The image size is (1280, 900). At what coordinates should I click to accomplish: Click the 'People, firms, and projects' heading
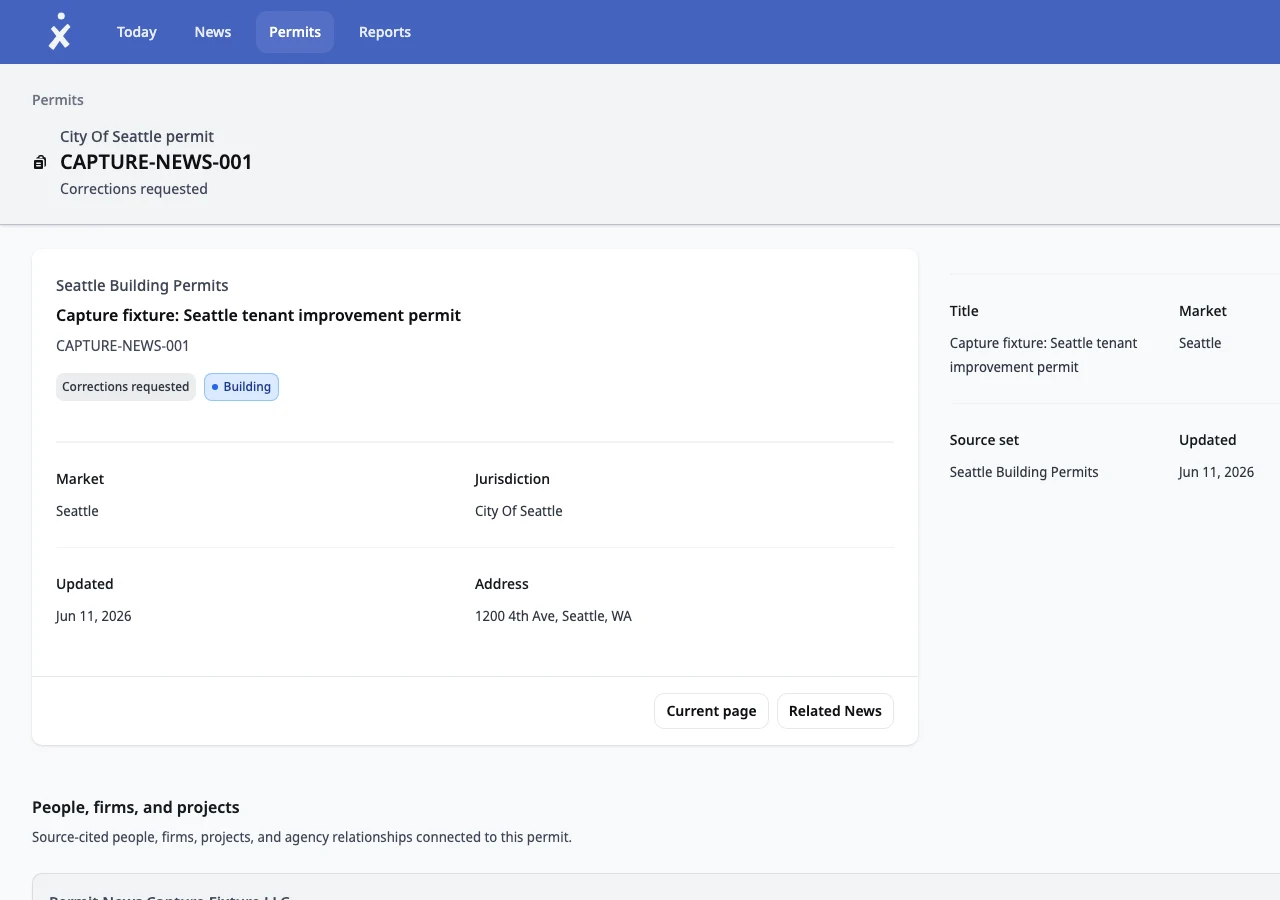click(x=136, y=807)
